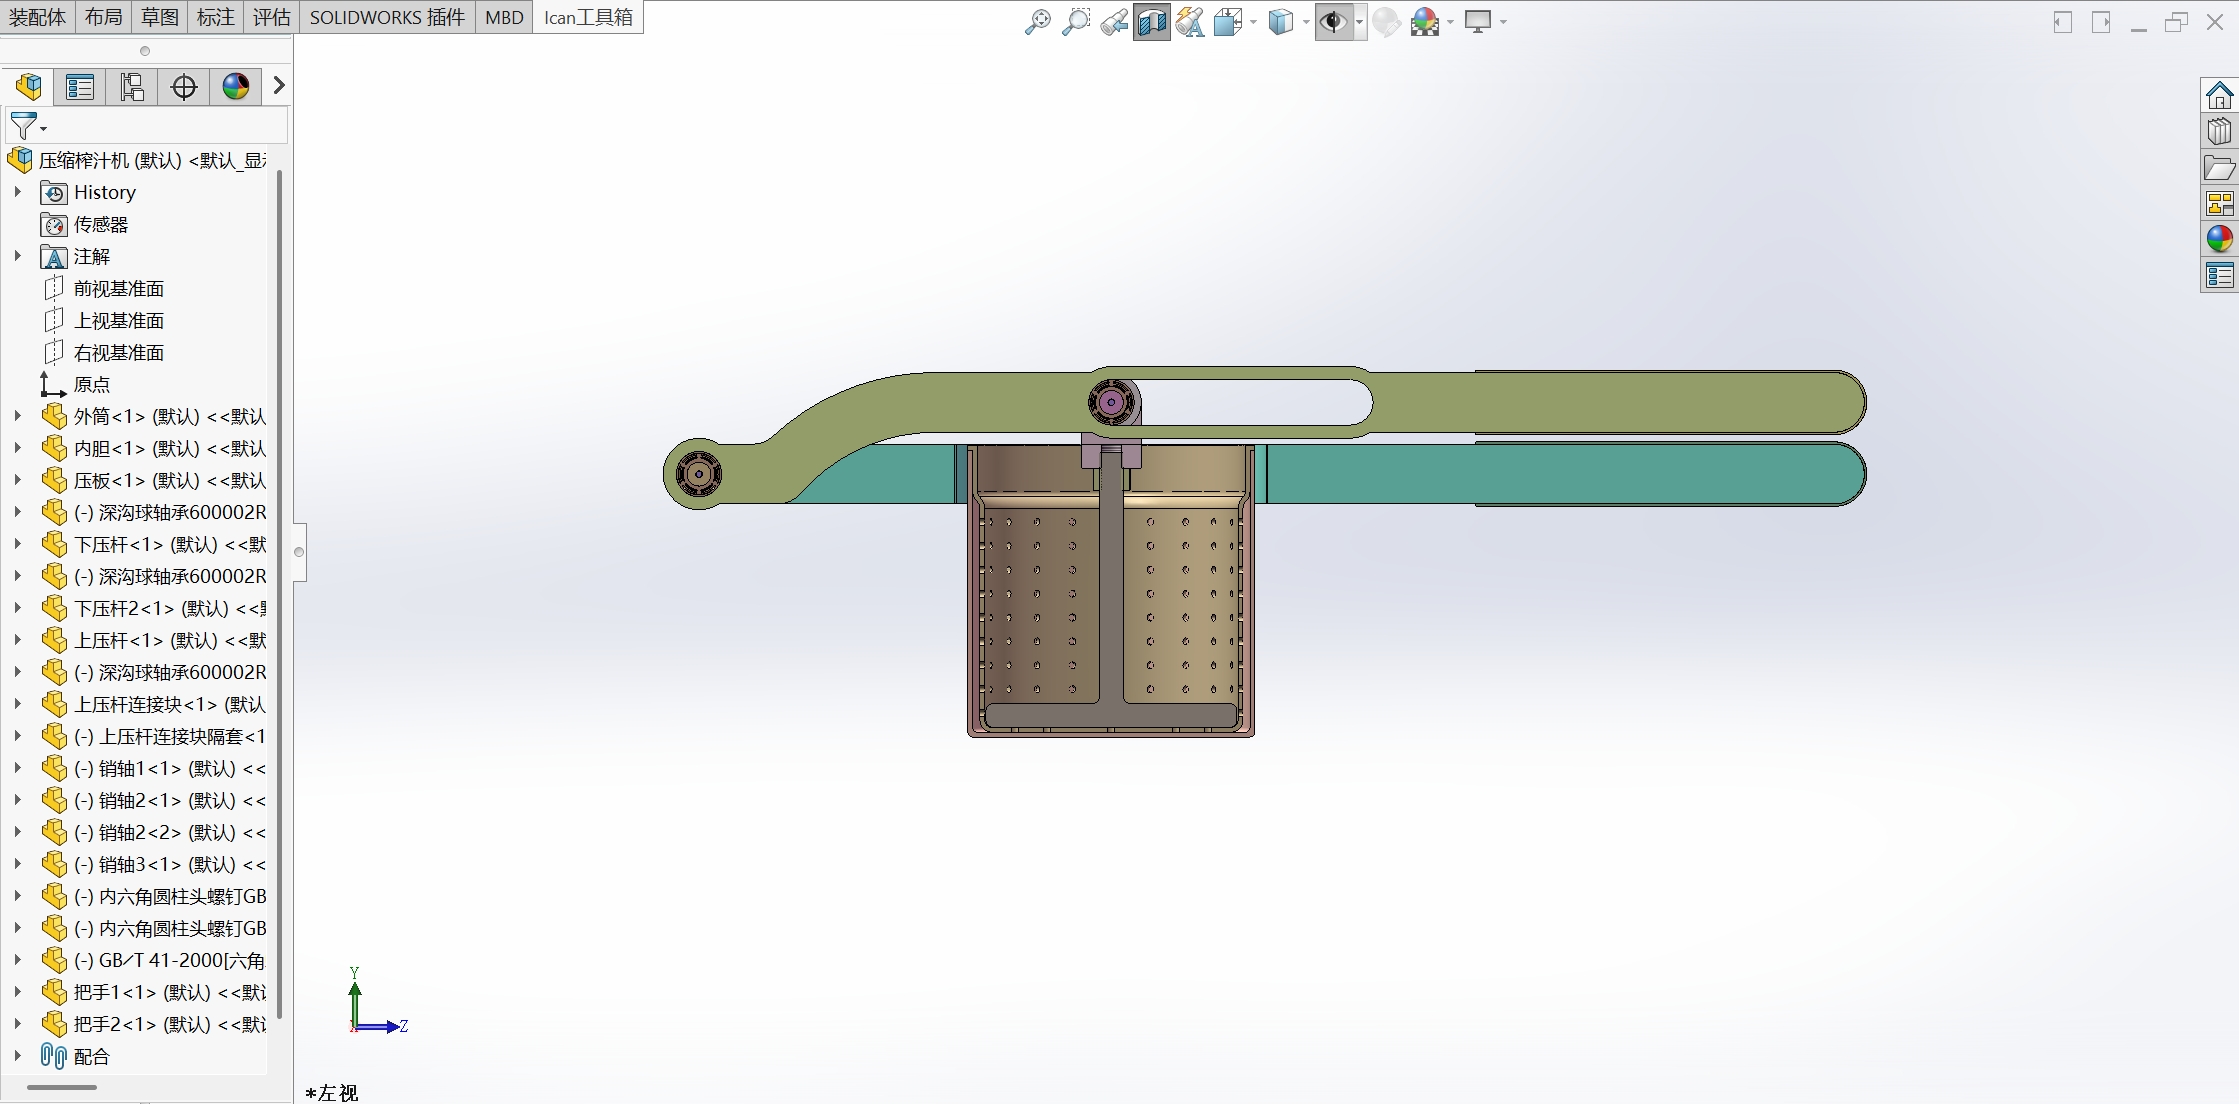Screen dimensions: 2239x1104
Task: Open the DimXpertManager crosshair tab
Action: click(184, 87)
